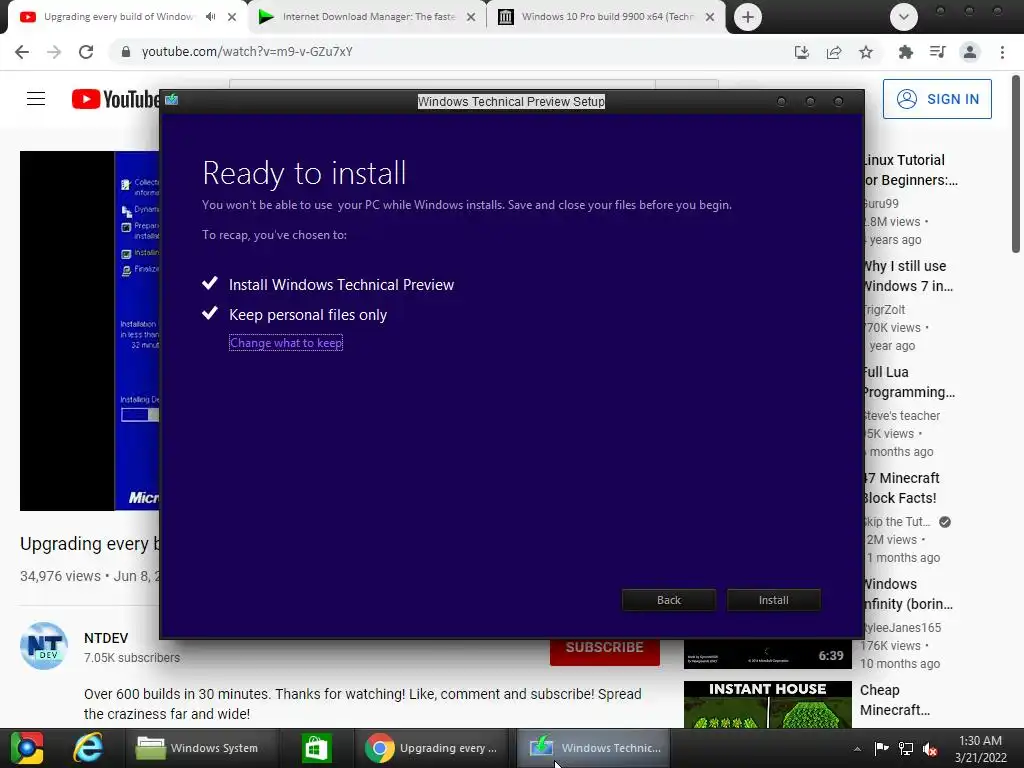The width and height of the screenshot is (1024, 768).
Task: Show hidden tray icons arrow
Action: 857,749
